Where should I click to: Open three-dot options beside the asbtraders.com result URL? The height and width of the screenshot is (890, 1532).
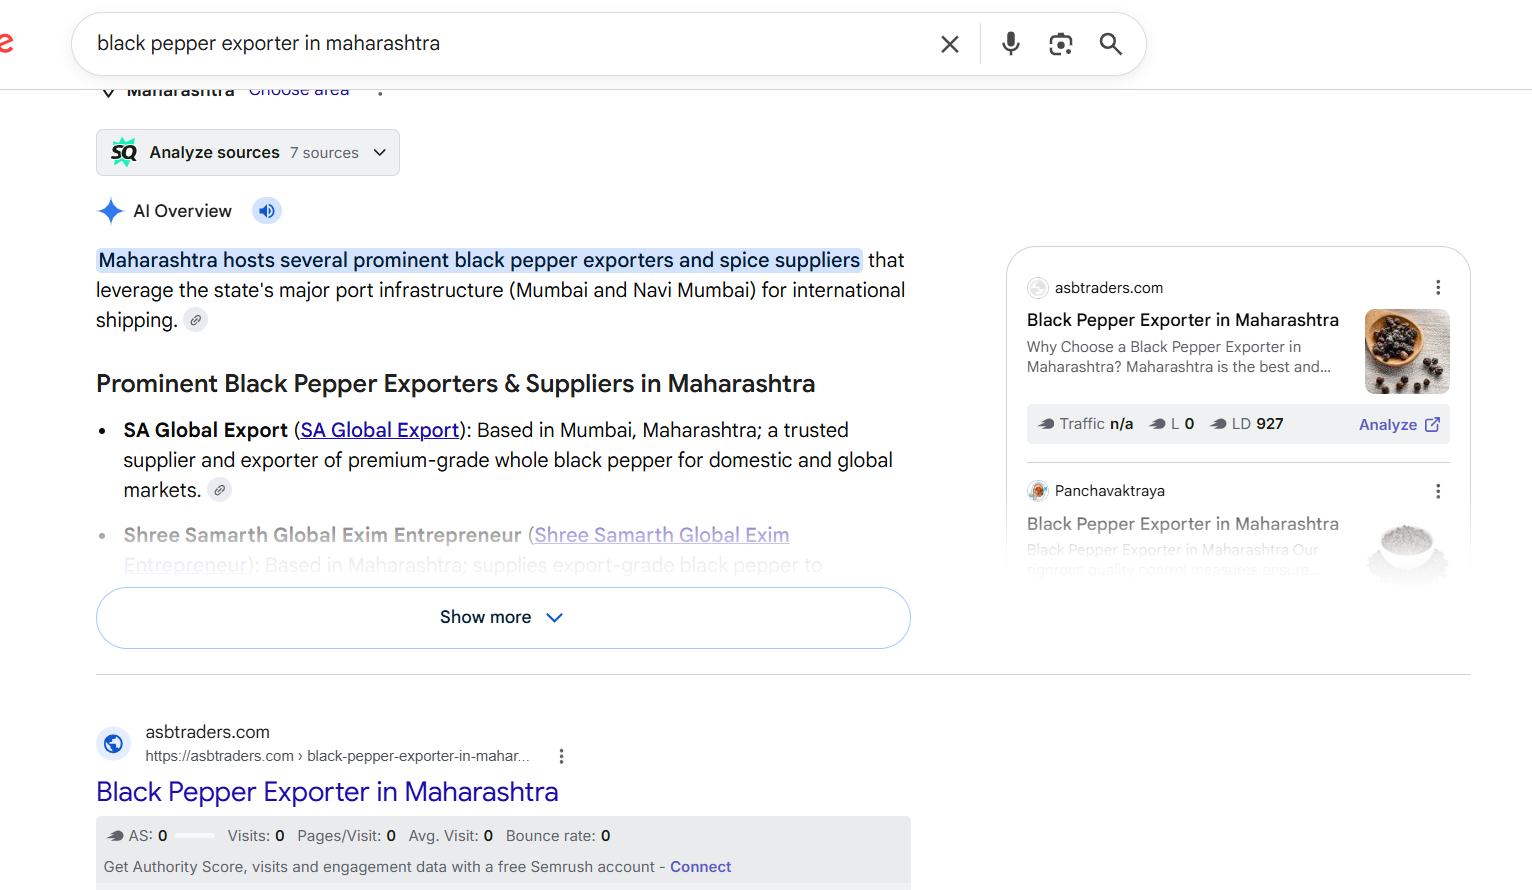pos(561,756)
